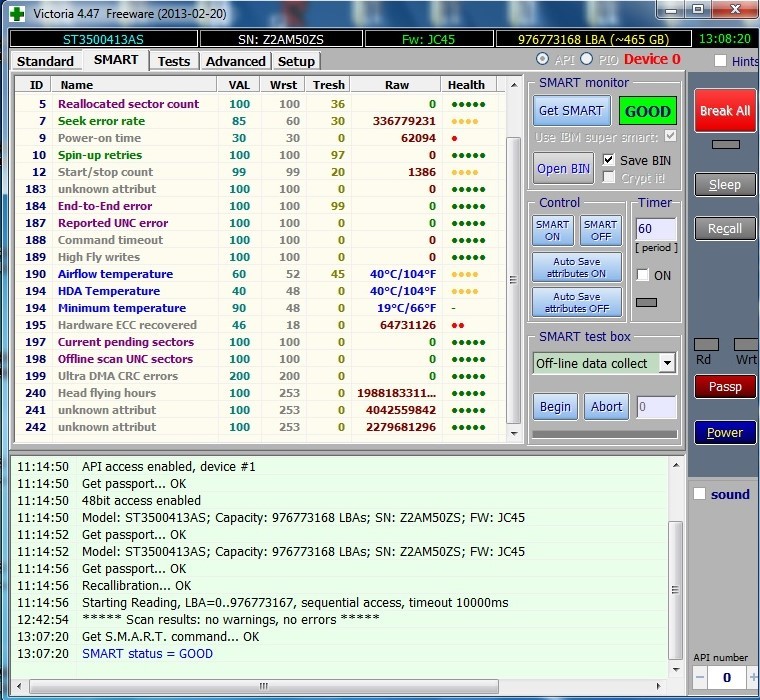Click the Name column header
Viewport: 760px width, 700px height.
(x=135, y=85)
